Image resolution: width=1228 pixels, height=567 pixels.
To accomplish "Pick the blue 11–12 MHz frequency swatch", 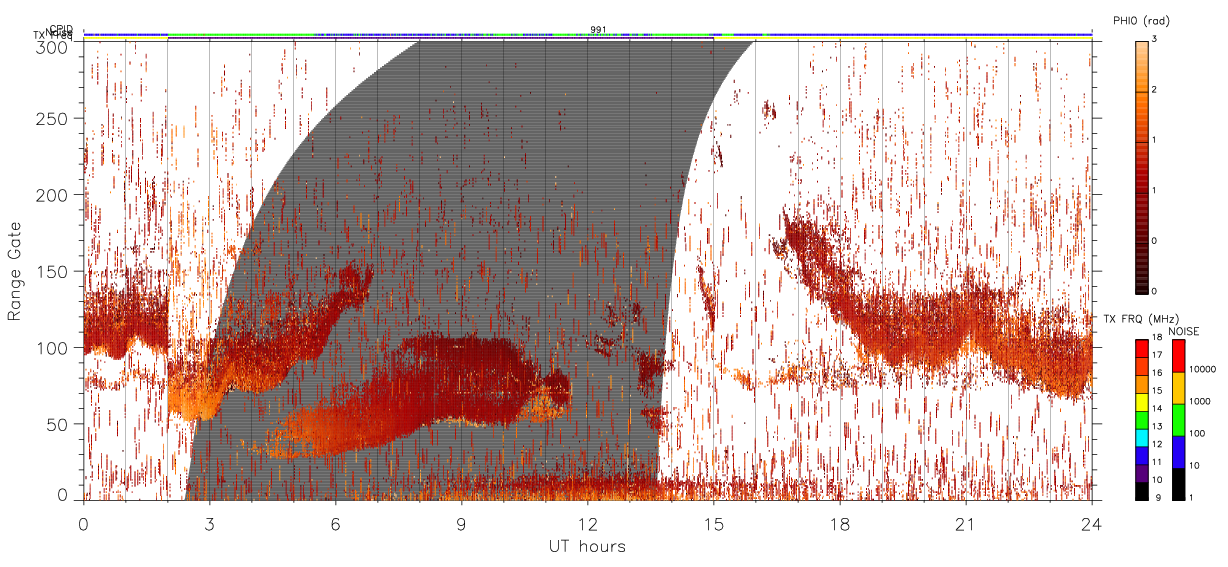I will coord(1142,456).
